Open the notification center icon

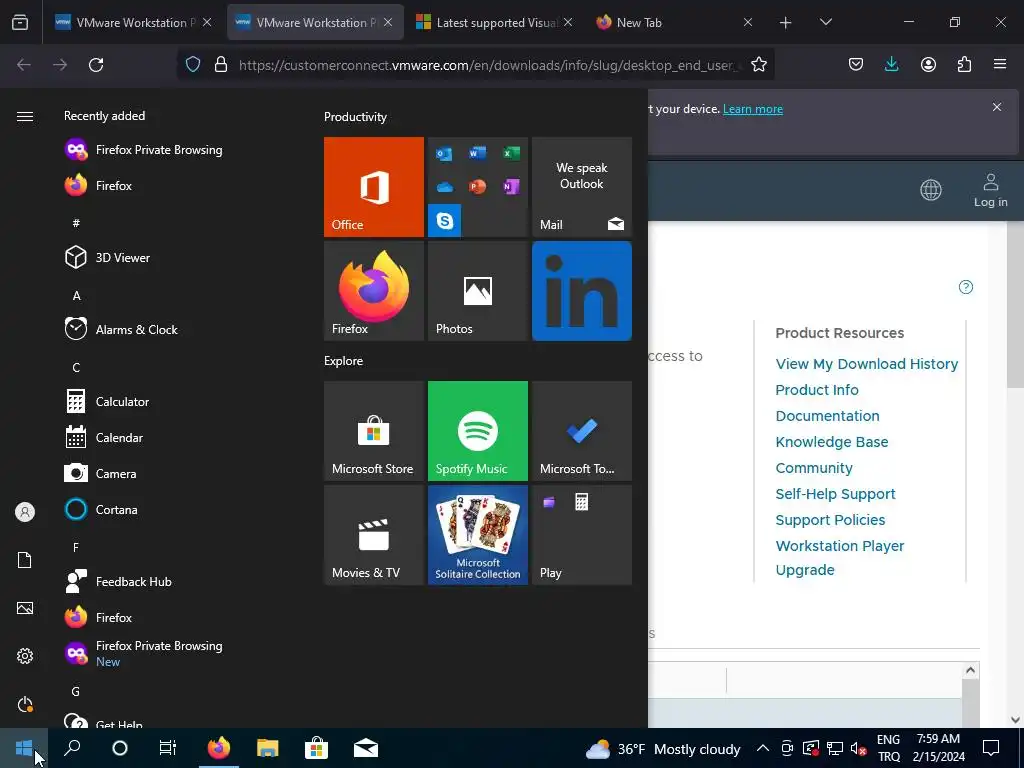[x=991, y=748]
